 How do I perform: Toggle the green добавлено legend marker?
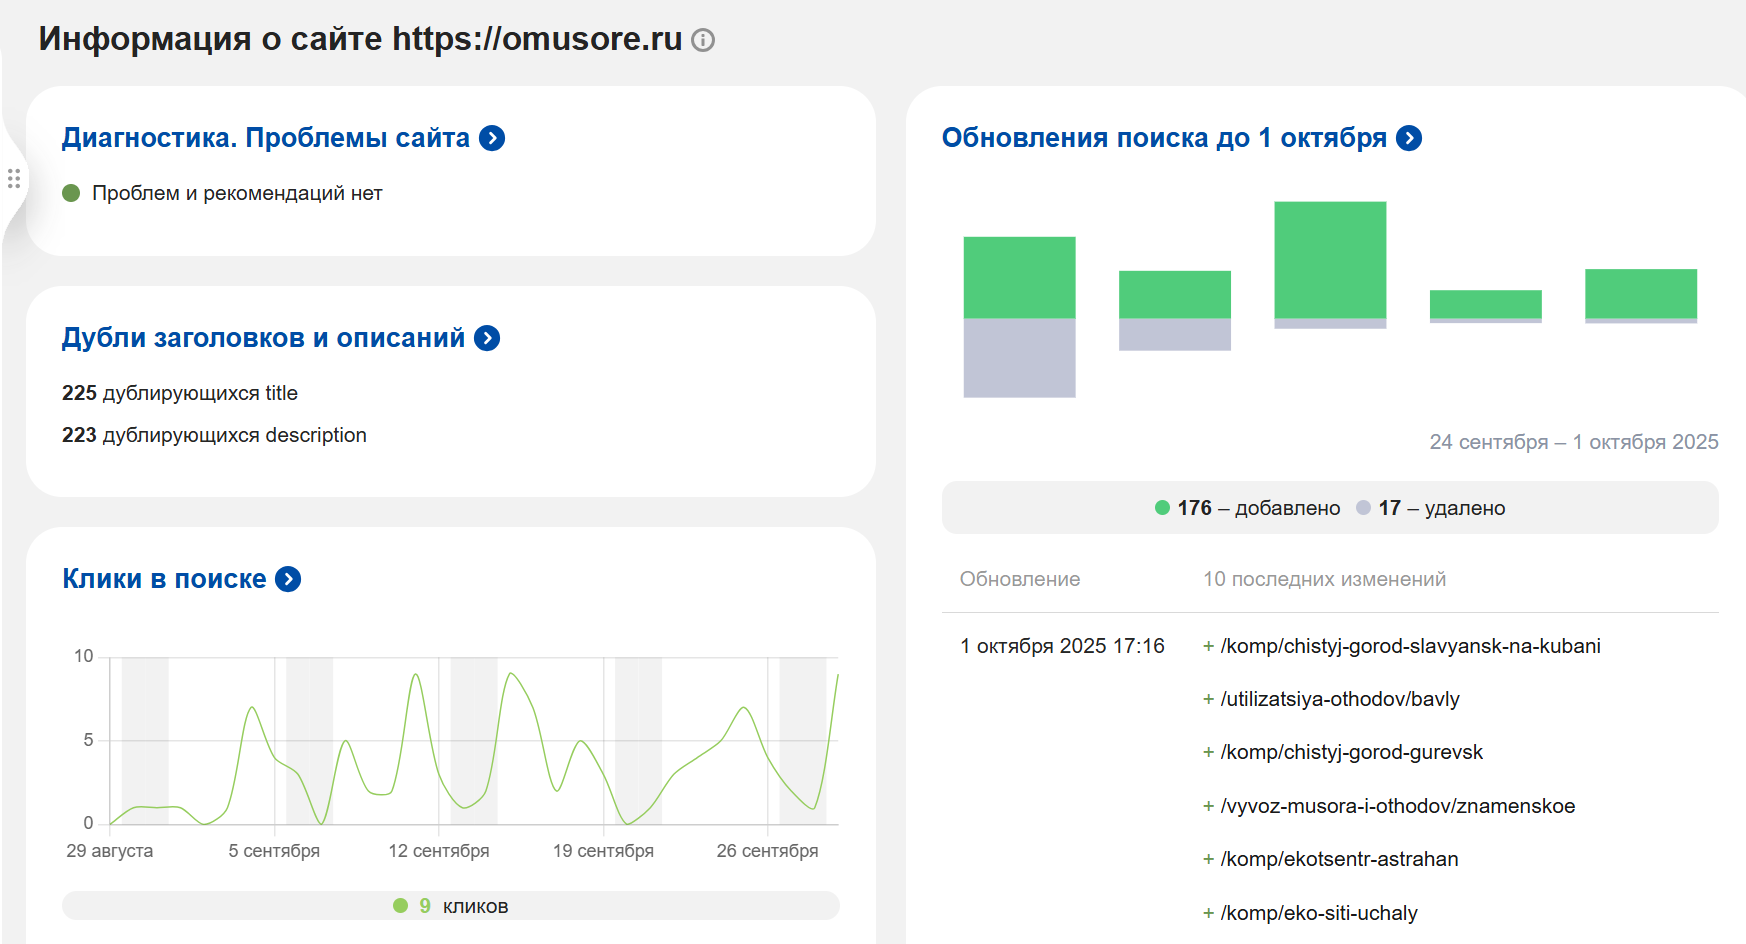point(1162,508)
